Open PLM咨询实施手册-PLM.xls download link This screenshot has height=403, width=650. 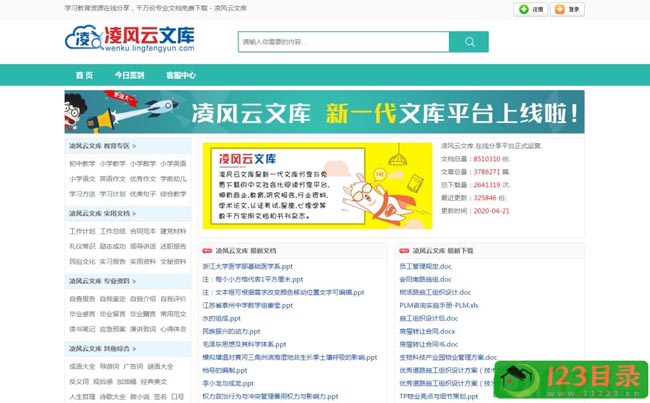[x=439, y=306]
